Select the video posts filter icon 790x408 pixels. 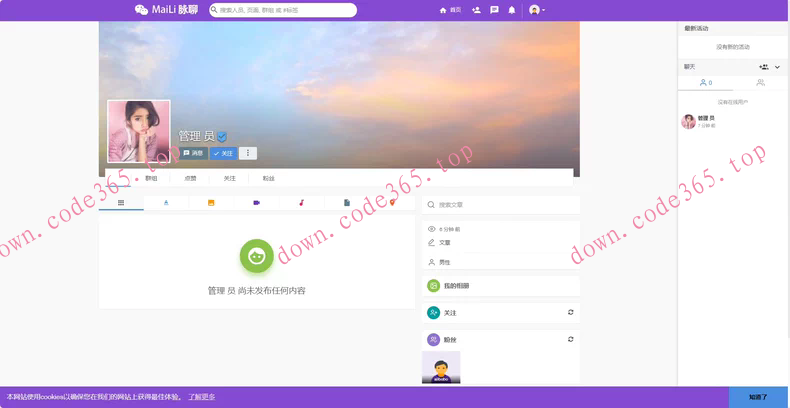256,202
